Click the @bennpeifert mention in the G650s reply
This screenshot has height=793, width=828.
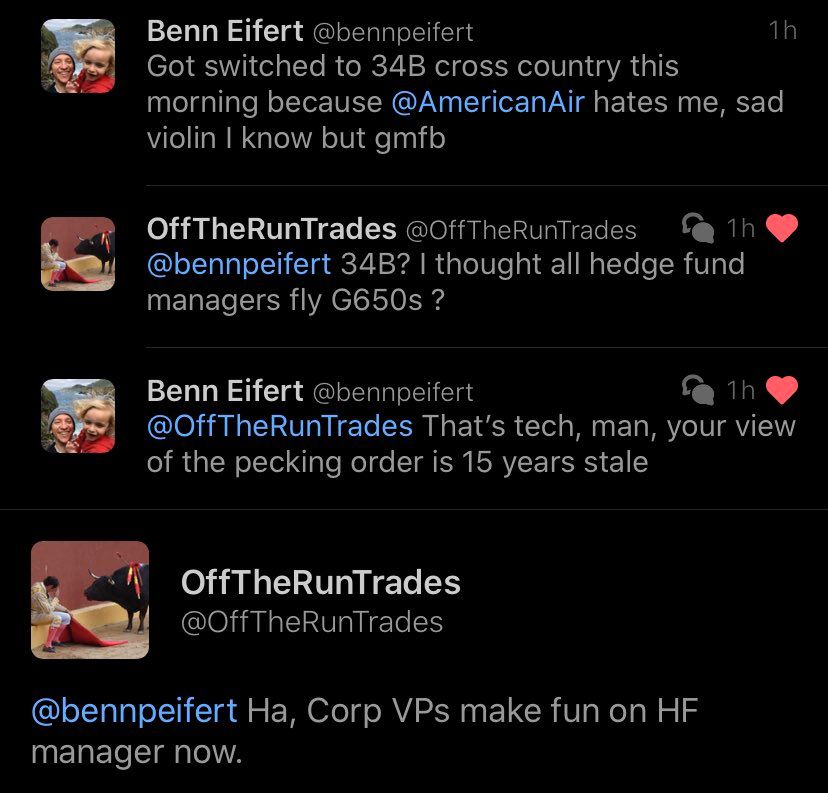pos(238,265)
